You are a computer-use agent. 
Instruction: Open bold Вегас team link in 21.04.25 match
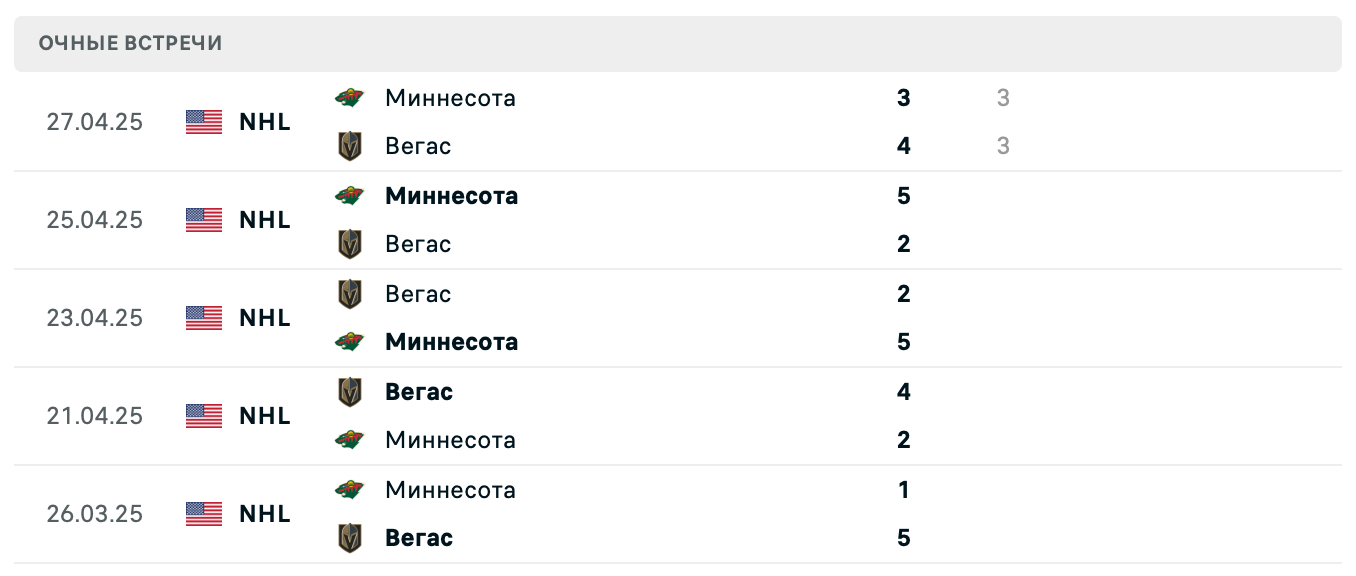click(419, 392)
